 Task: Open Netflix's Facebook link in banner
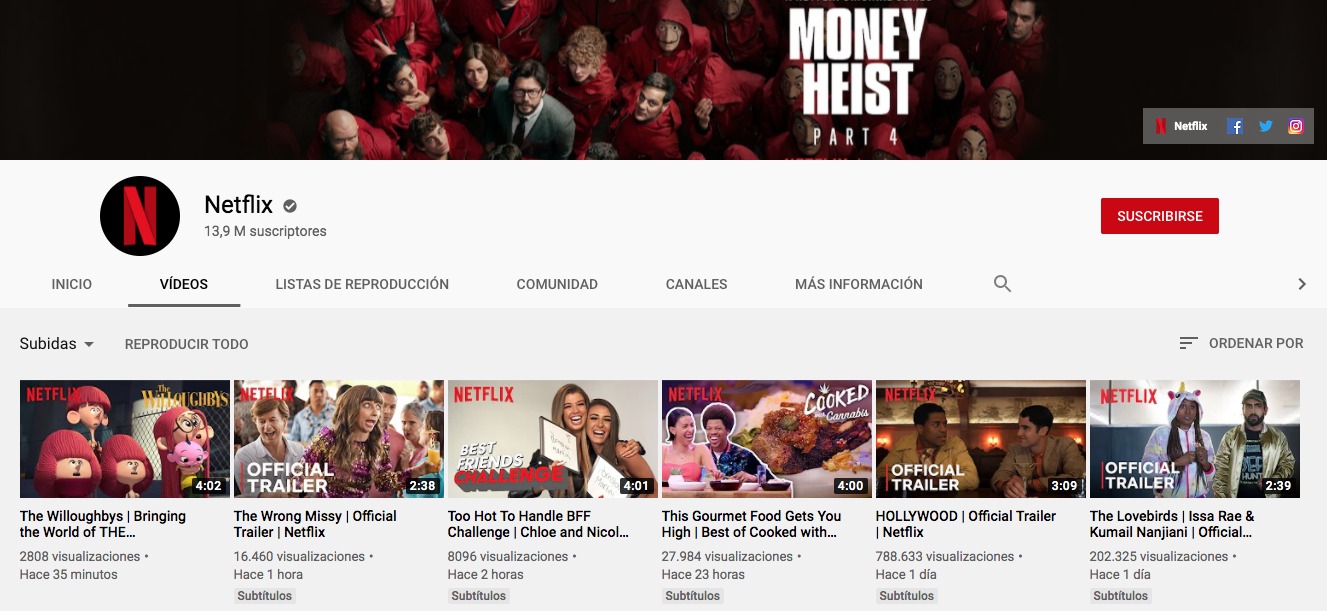1236,126
